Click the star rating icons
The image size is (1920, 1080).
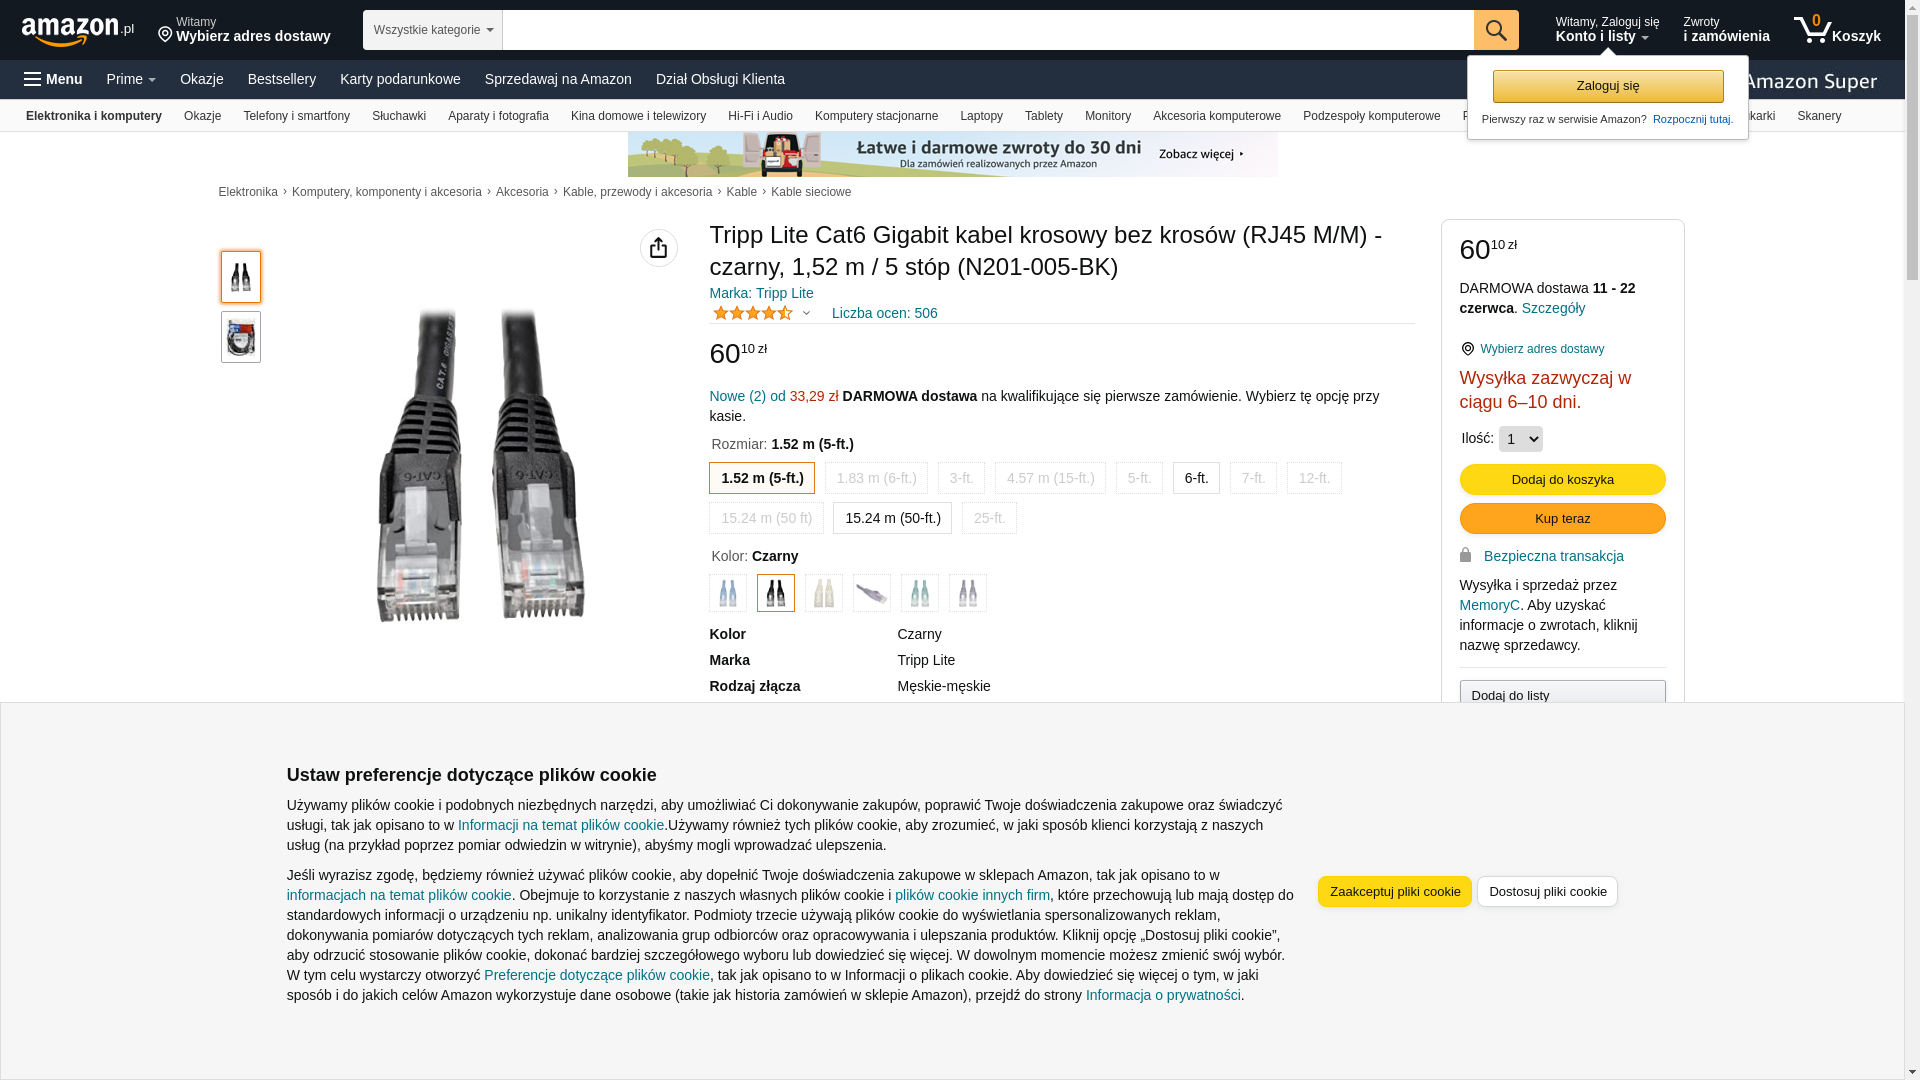(x=753, y=313)
